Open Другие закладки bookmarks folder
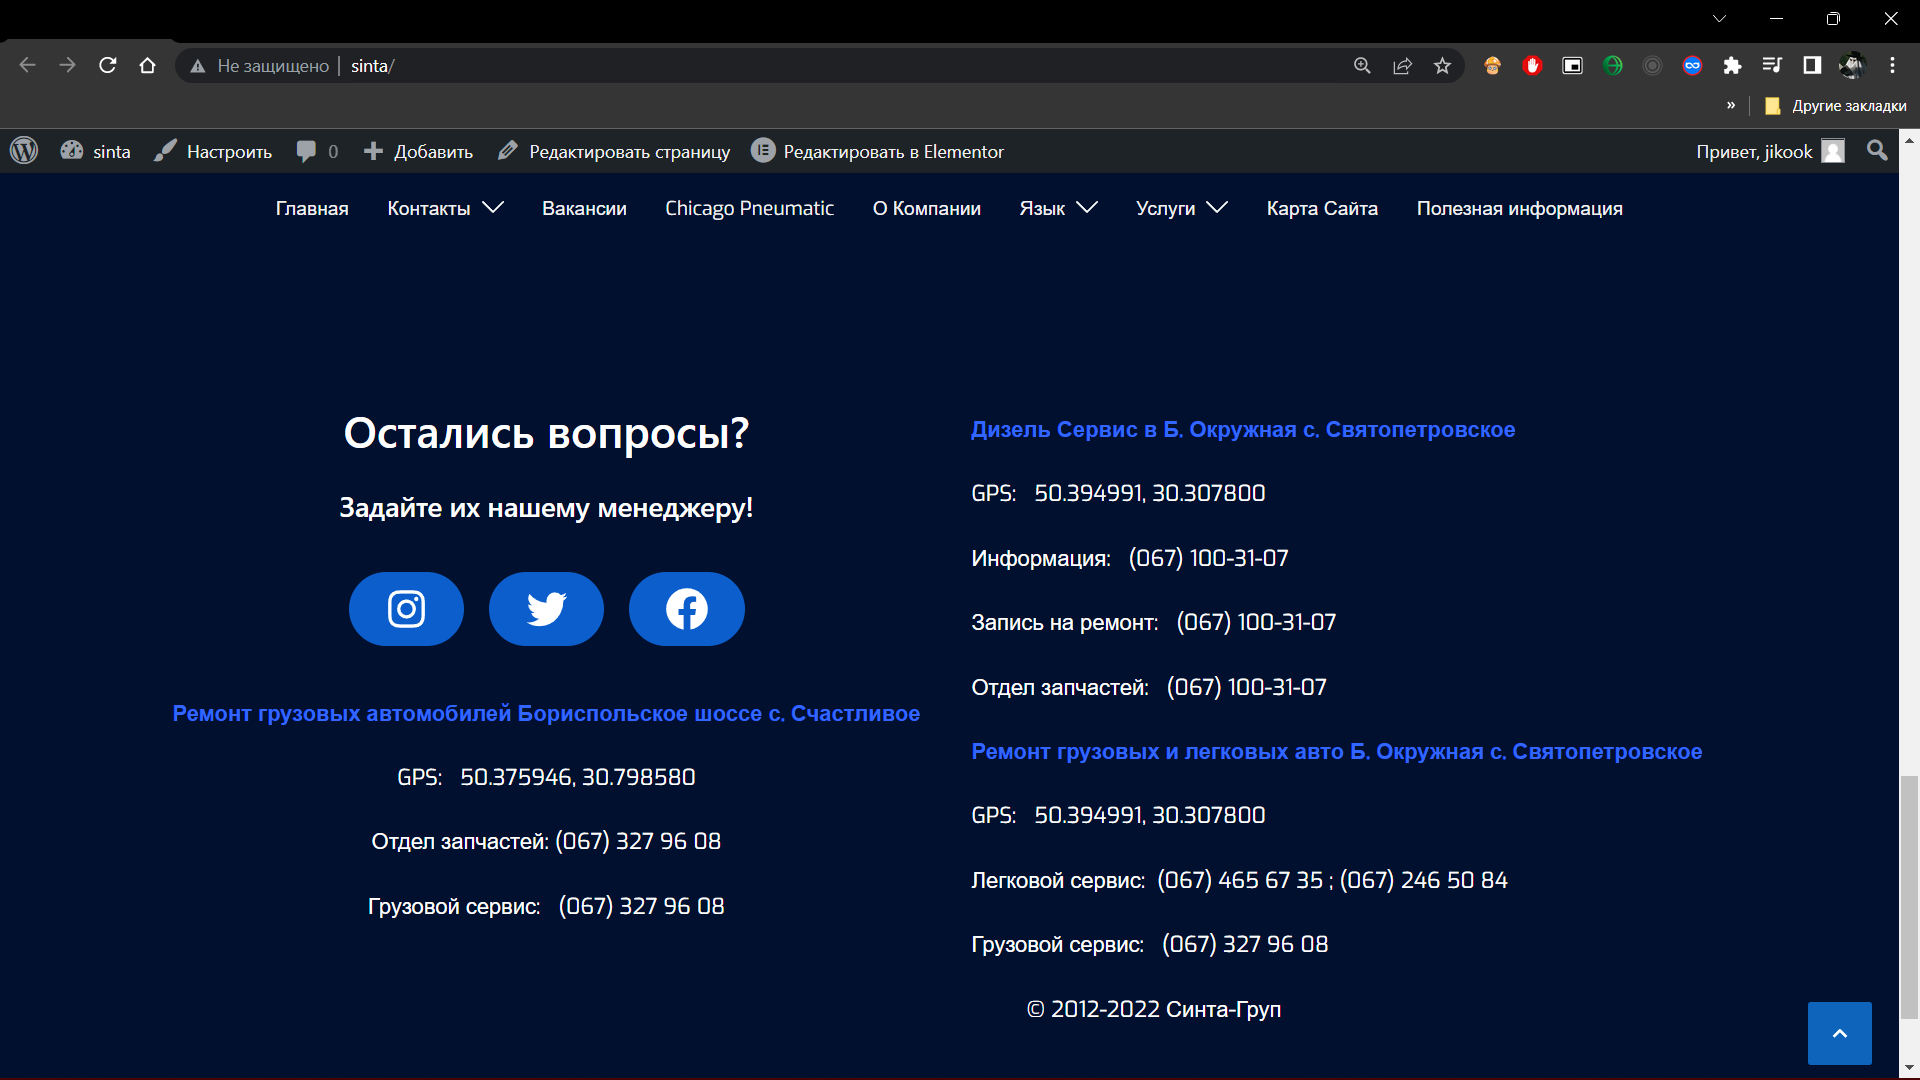The width and height of the screenshot is (1920, 1080). [1836, 106]
